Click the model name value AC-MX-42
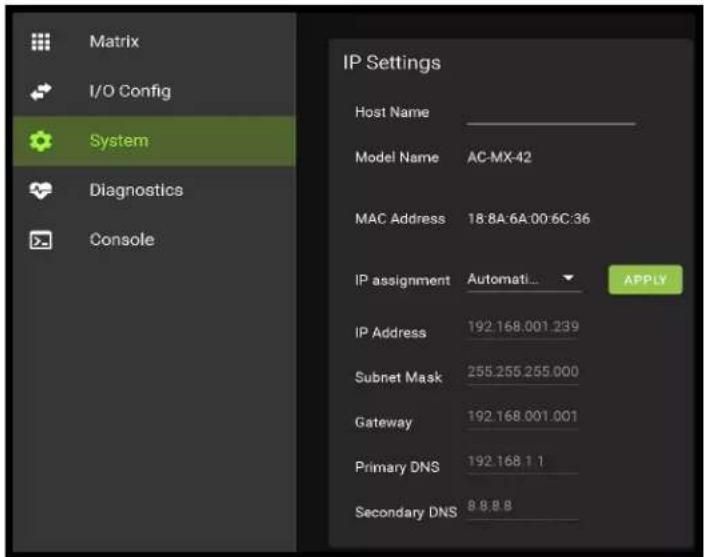Viewport: 704px width, 557px height. point(499,158)
